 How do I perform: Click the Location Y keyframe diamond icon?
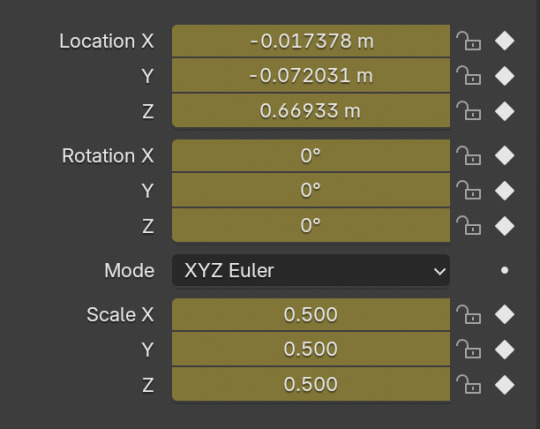(505, 76)
